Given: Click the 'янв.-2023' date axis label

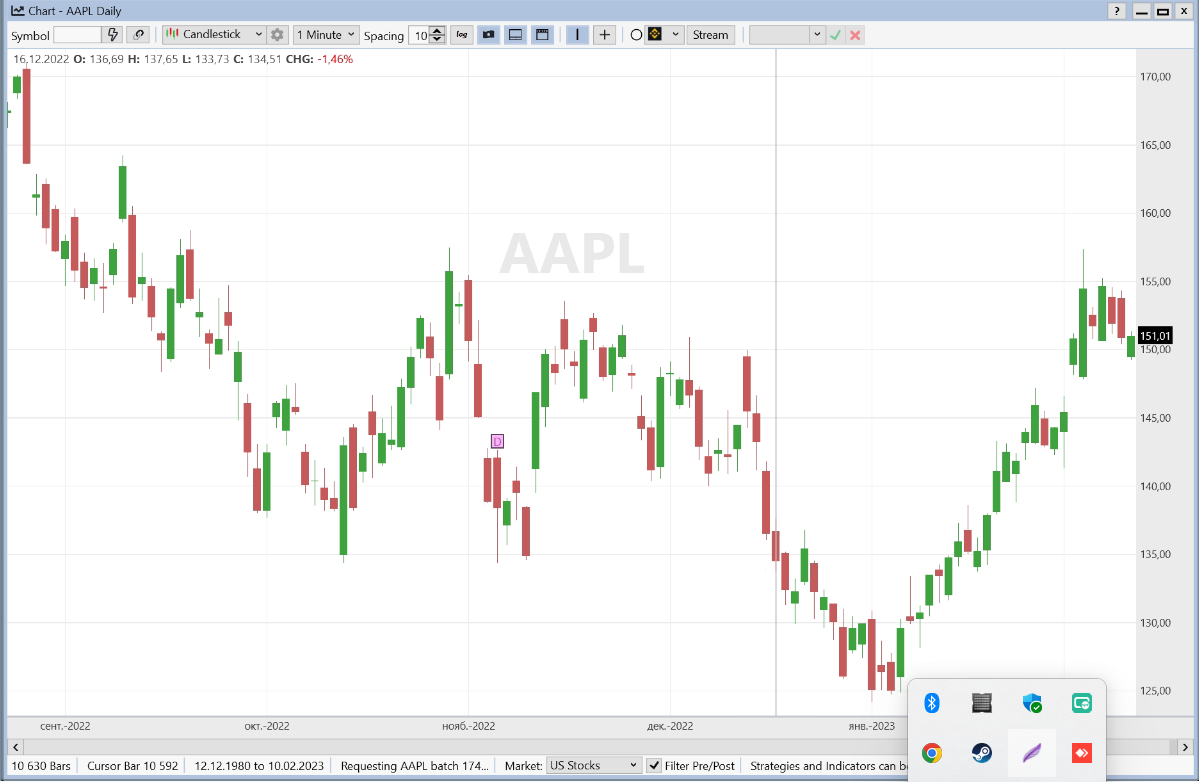Looking at the screenshot, I should click(872, 725).
